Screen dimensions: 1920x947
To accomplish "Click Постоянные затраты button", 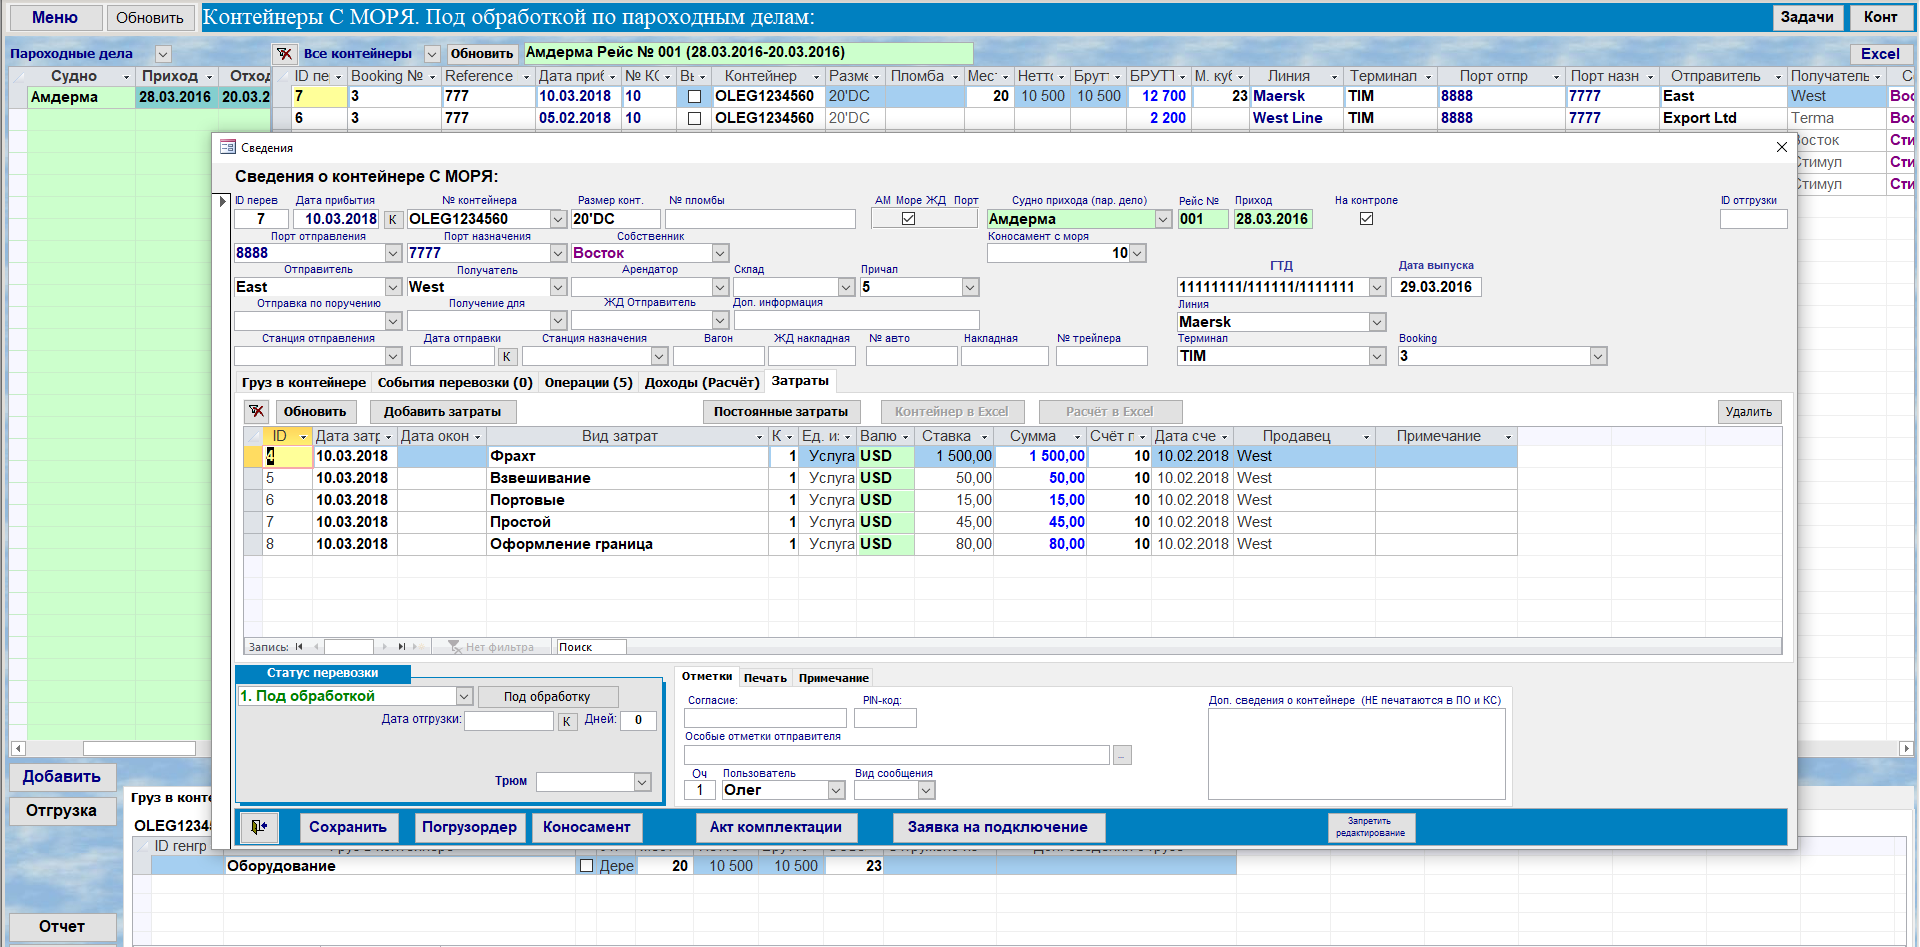I will [780, 412].
